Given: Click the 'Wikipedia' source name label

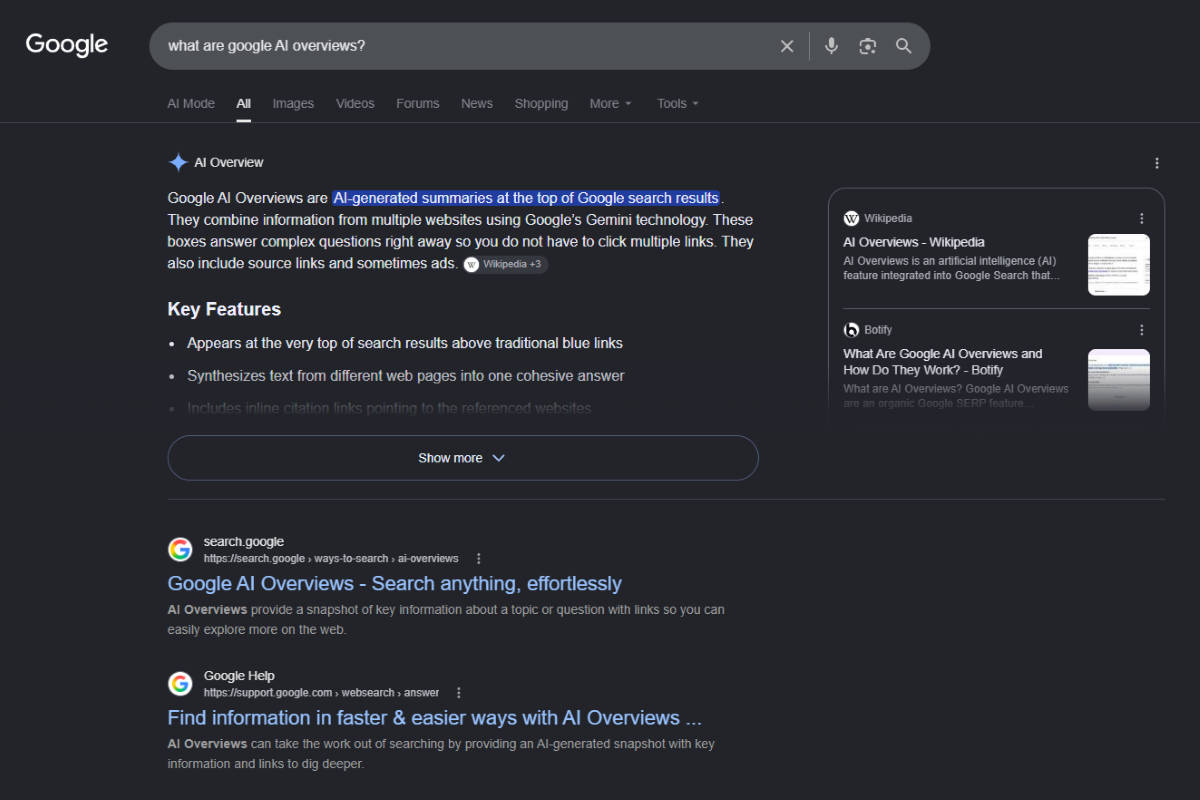Looking at the screenshot, I should 888,218.
